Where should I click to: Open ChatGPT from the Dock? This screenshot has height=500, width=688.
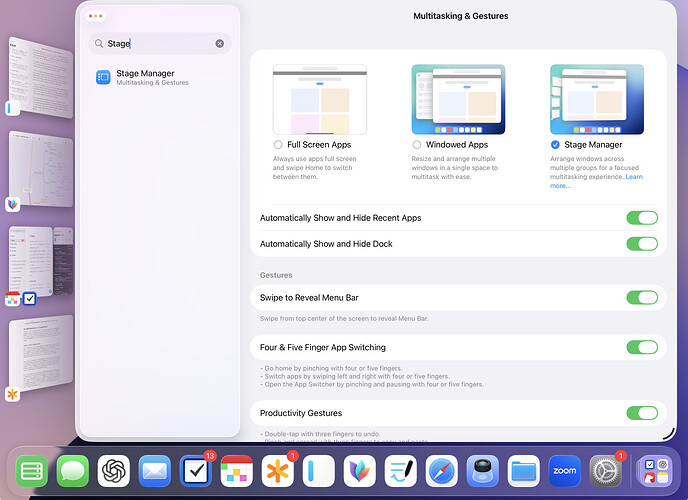click(114, 471)
